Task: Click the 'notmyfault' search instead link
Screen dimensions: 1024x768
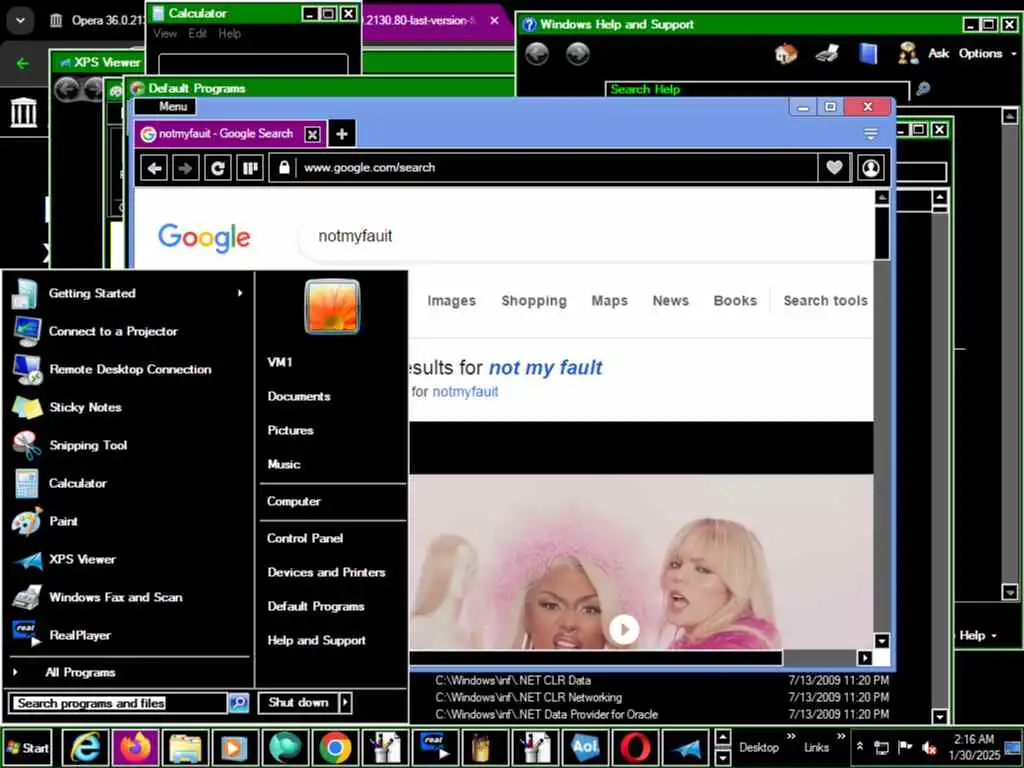Action: coord(465,392)
